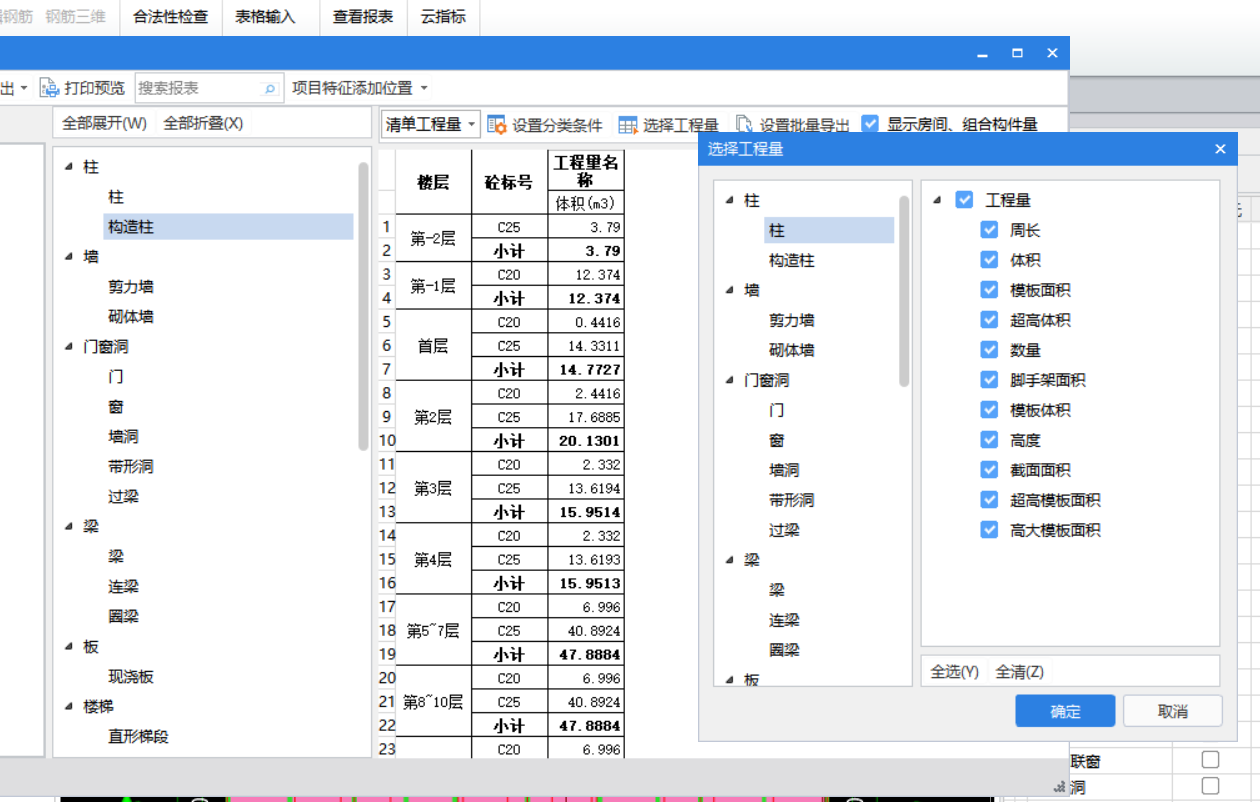Image resolution: width=1260 pixels, height=802 pixels.
Task: Uncheck the 模板体积 checkbox
Action: pyautogui.click(x=990, y=410)
